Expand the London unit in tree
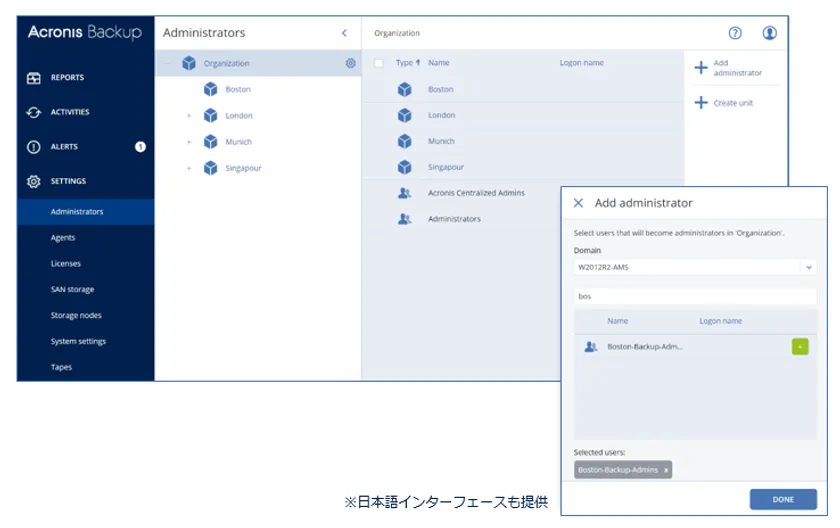This screenshot has width=840, height=528. point(188,116)
